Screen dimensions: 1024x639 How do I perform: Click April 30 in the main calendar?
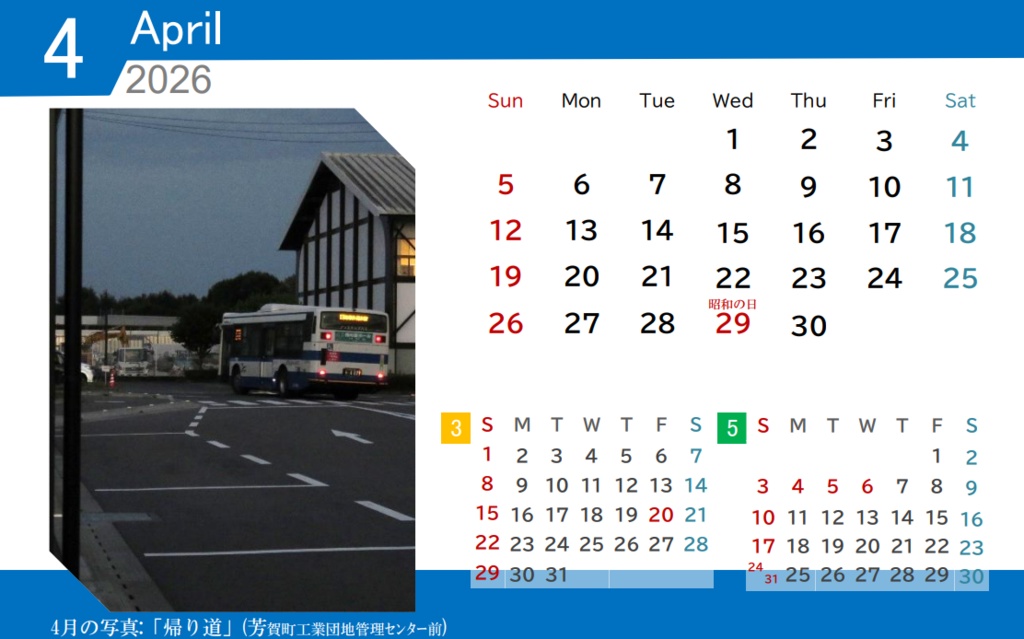pyautogui.click(x=808, y=326)
